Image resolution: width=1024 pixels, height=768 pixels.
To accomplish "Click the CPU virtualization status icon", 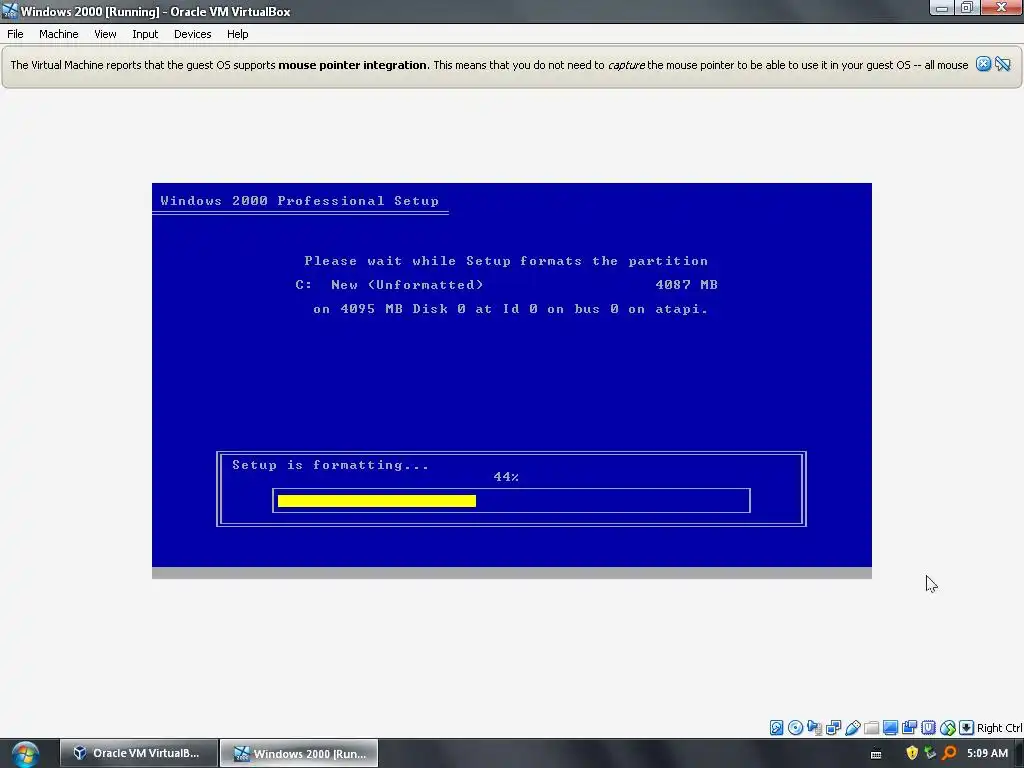I will (x=928, y=728).
